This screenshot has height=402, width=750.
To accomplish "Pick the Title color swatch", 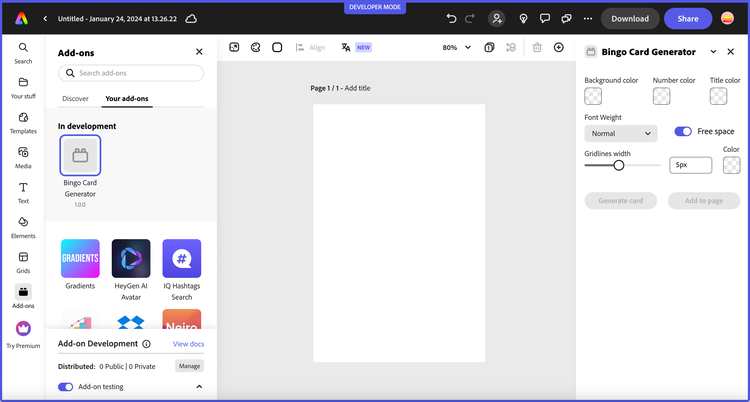I will tap(718, 96).
